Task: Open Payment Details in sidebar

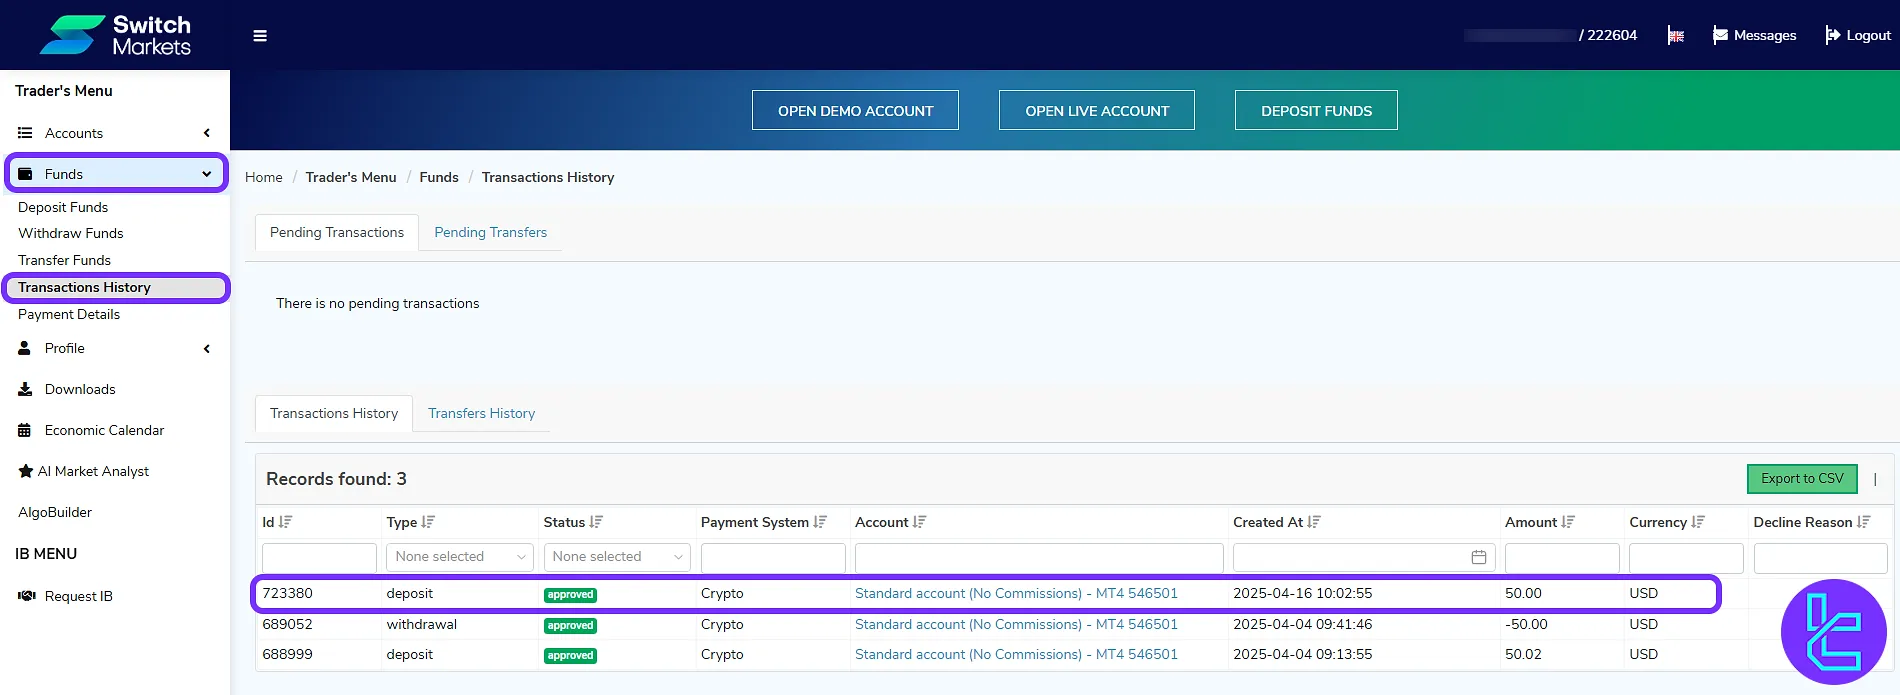Action: (69, 314)
